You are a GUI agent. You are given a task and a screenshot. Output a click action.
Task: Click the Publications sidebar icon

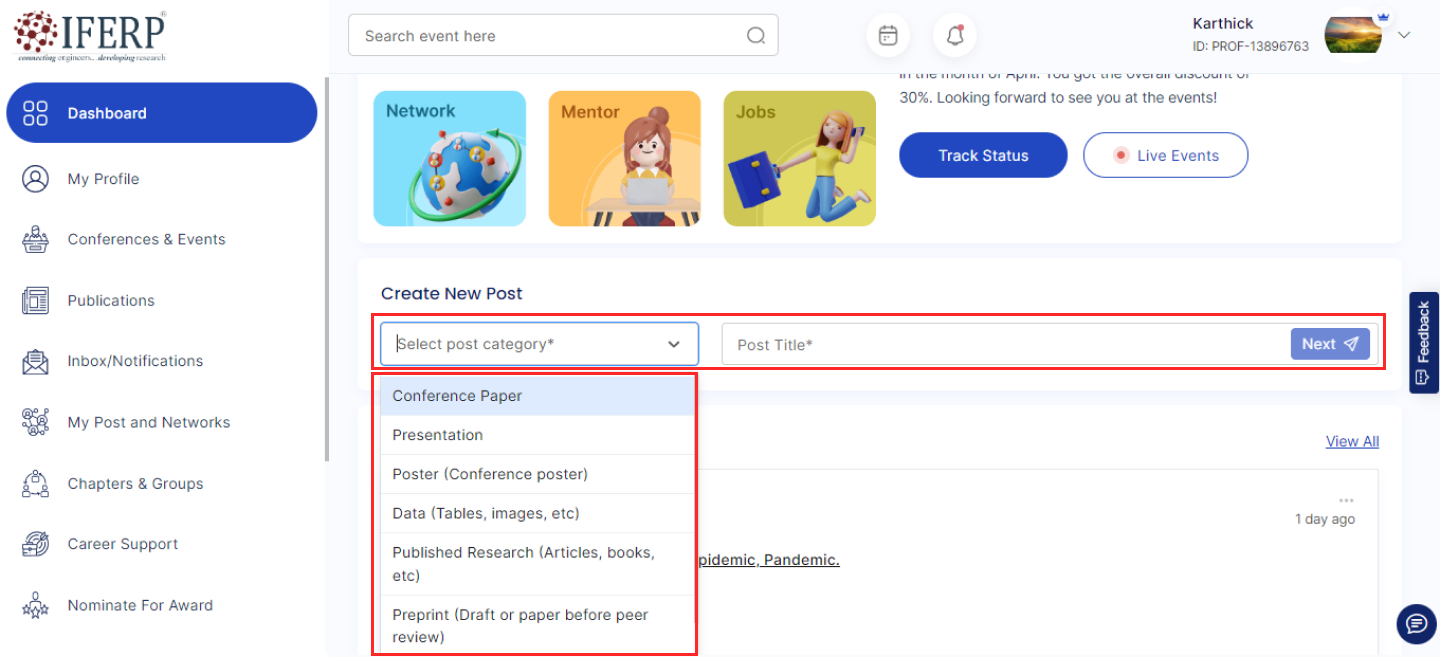(x=35, y=300)
